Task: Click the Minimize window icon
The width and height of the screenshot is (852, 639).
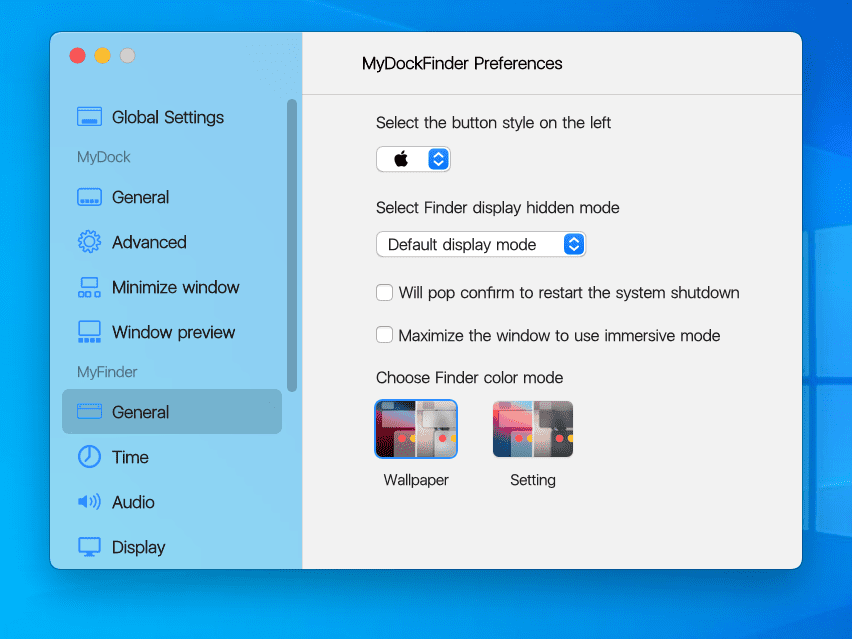Action: (89, 287)
